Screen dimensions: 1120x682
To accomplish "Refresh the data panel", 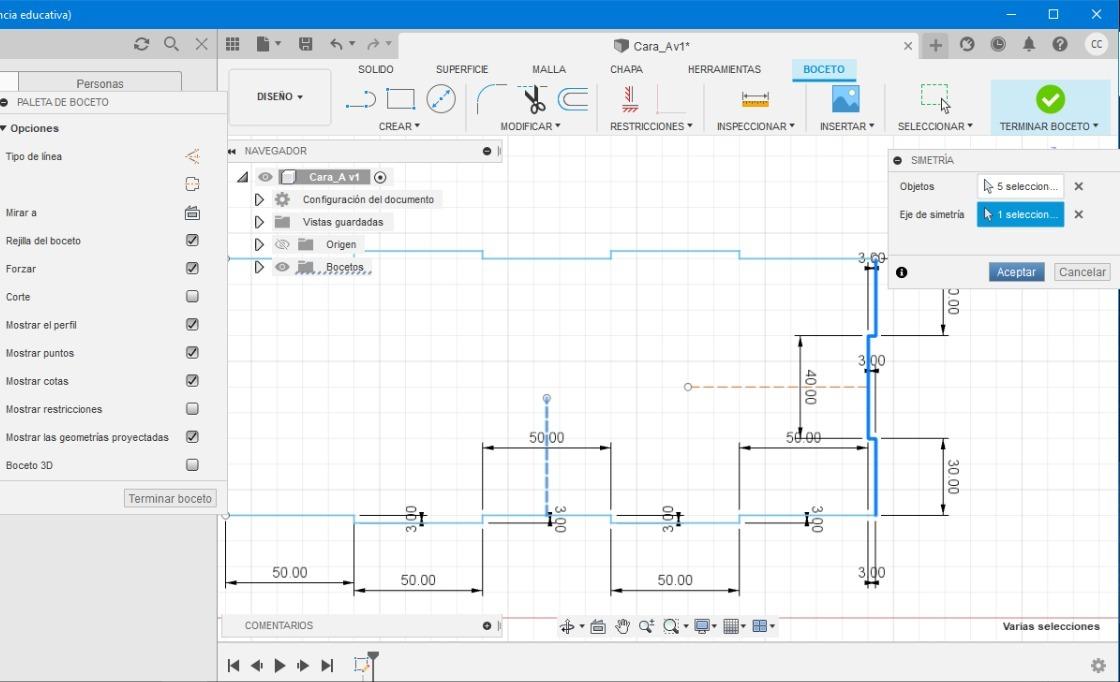I will tap(141, 44).
